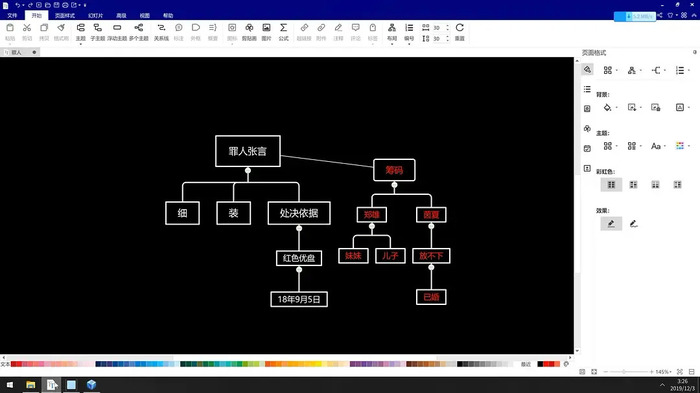Insert a 关系线 relationship line
700x393 pixels.
point(161,32)
